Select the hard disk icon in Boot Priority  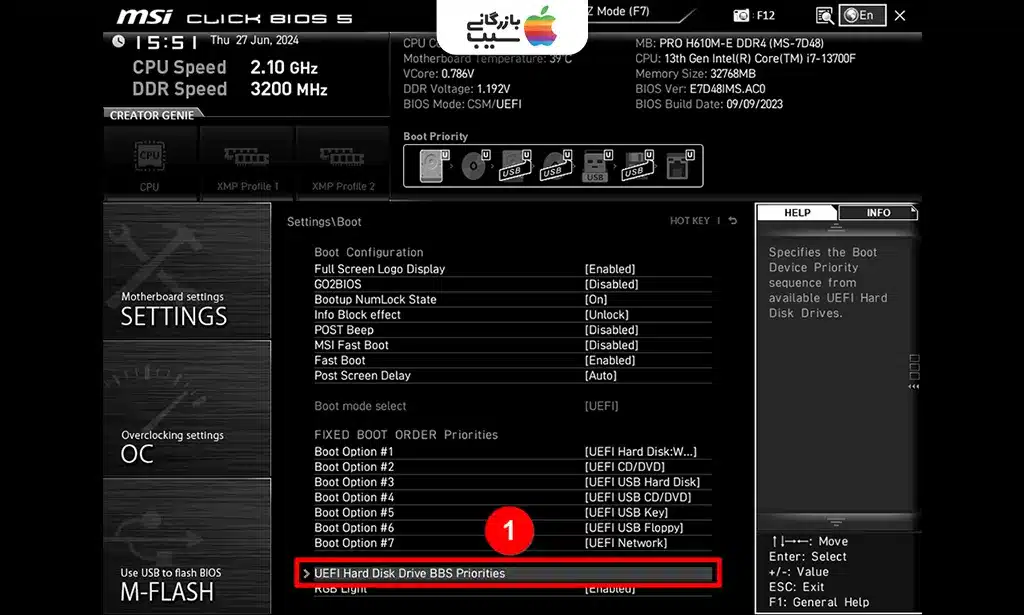[433, 166]
